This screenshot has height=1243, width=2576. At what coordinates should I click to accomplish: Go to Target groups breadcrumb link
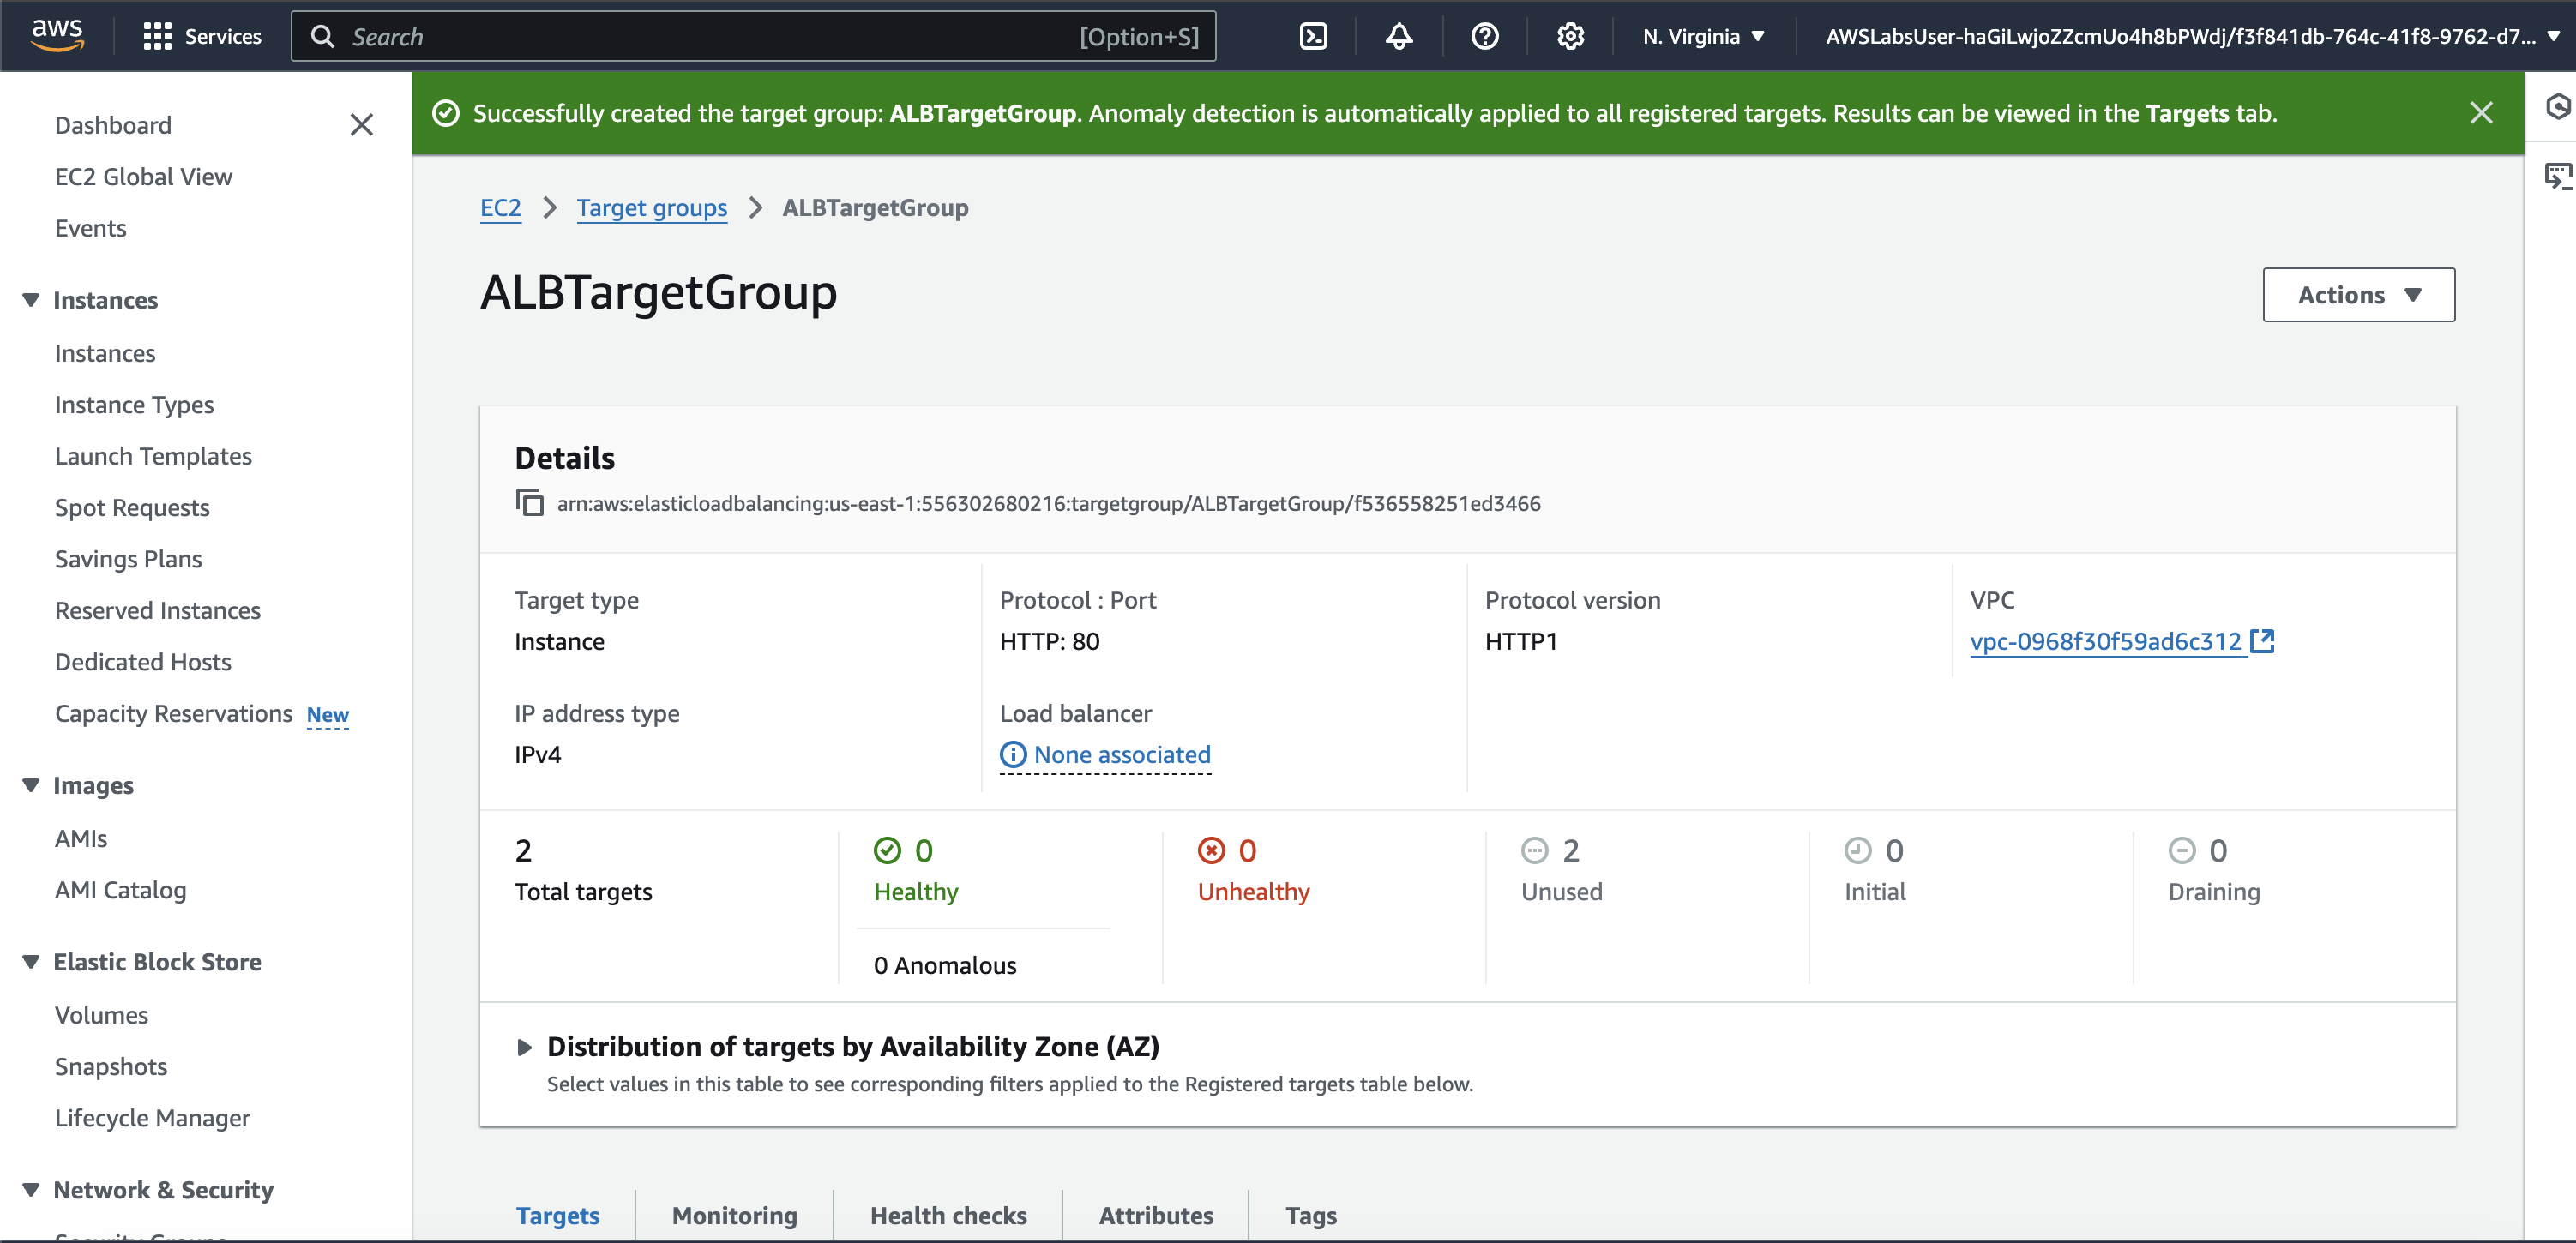click(651, 208)
